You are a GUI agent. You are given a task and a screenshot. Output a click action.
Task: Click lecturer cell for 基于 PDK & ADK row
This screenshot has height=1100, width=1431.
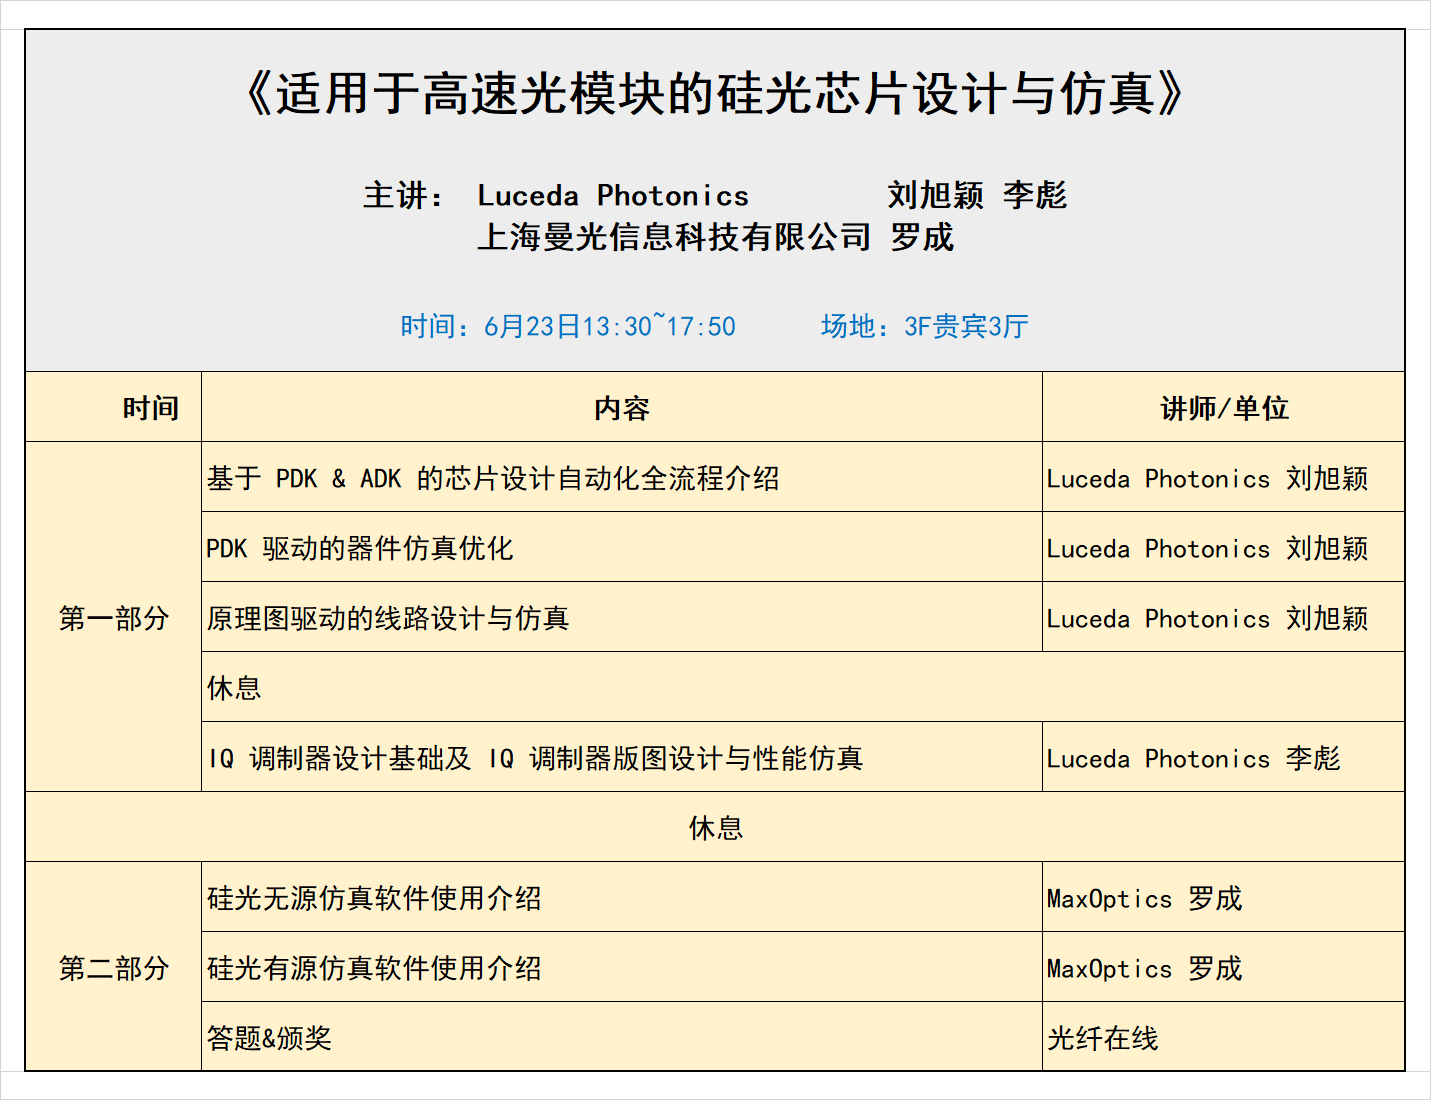(x=1224, y=477)
